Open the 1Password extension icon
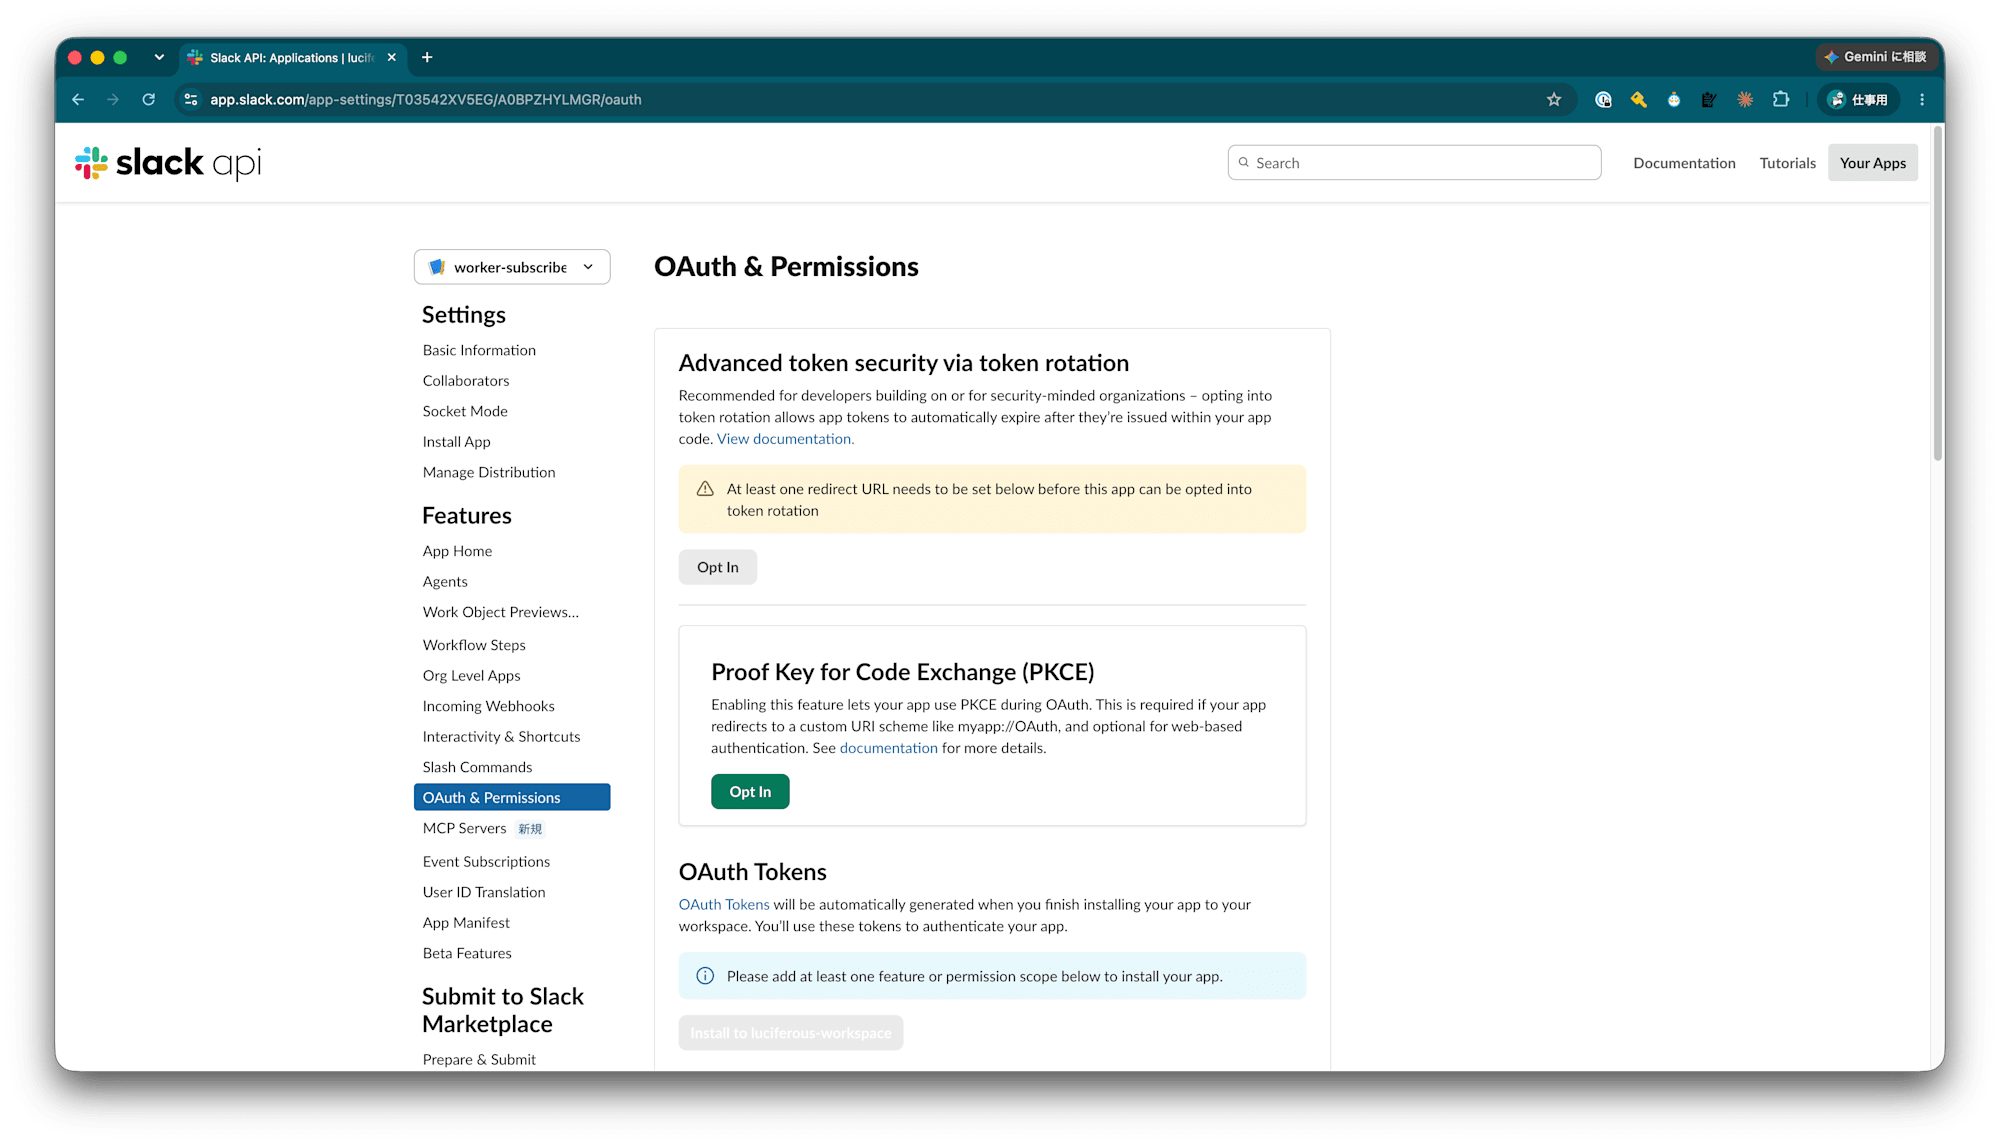2000x1144 pixels. point(1603,99)
